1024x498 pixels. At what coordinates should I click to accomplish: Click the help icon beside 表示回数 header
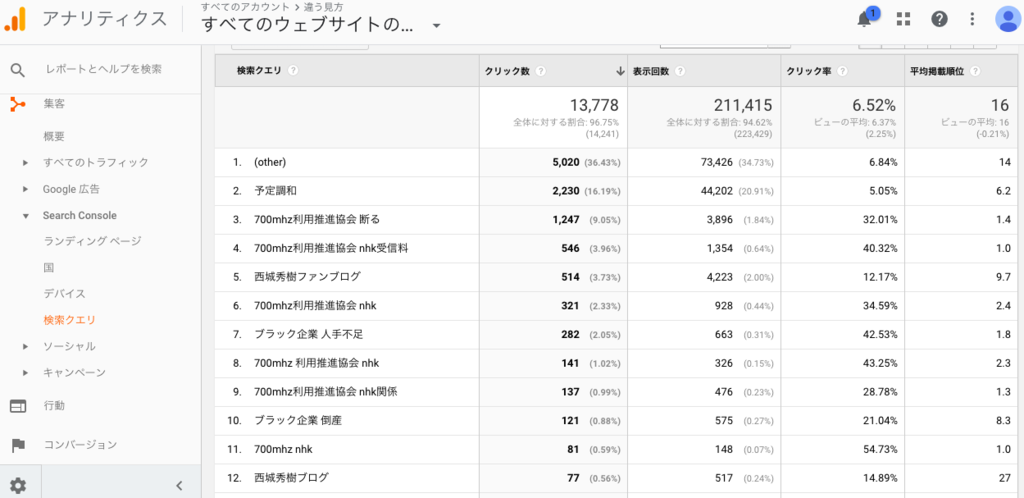tap(680, 71)
